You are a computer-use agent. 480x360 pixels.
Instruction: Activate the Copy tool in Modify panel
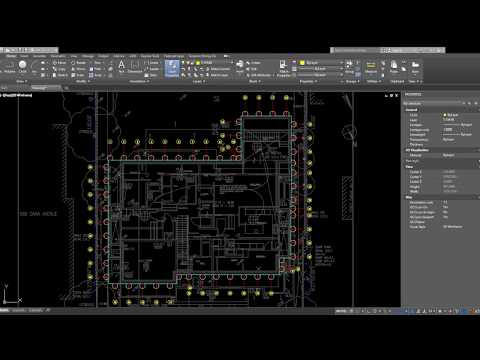click(x=59, y=69)
